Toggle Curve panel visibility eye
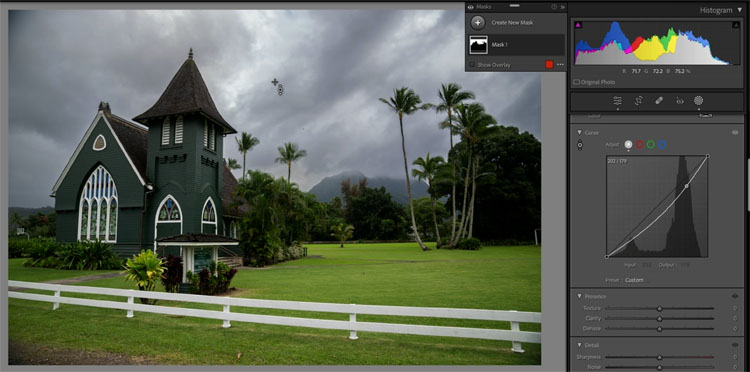Viewport: 750px width, 372px height. tap(735, 132)
